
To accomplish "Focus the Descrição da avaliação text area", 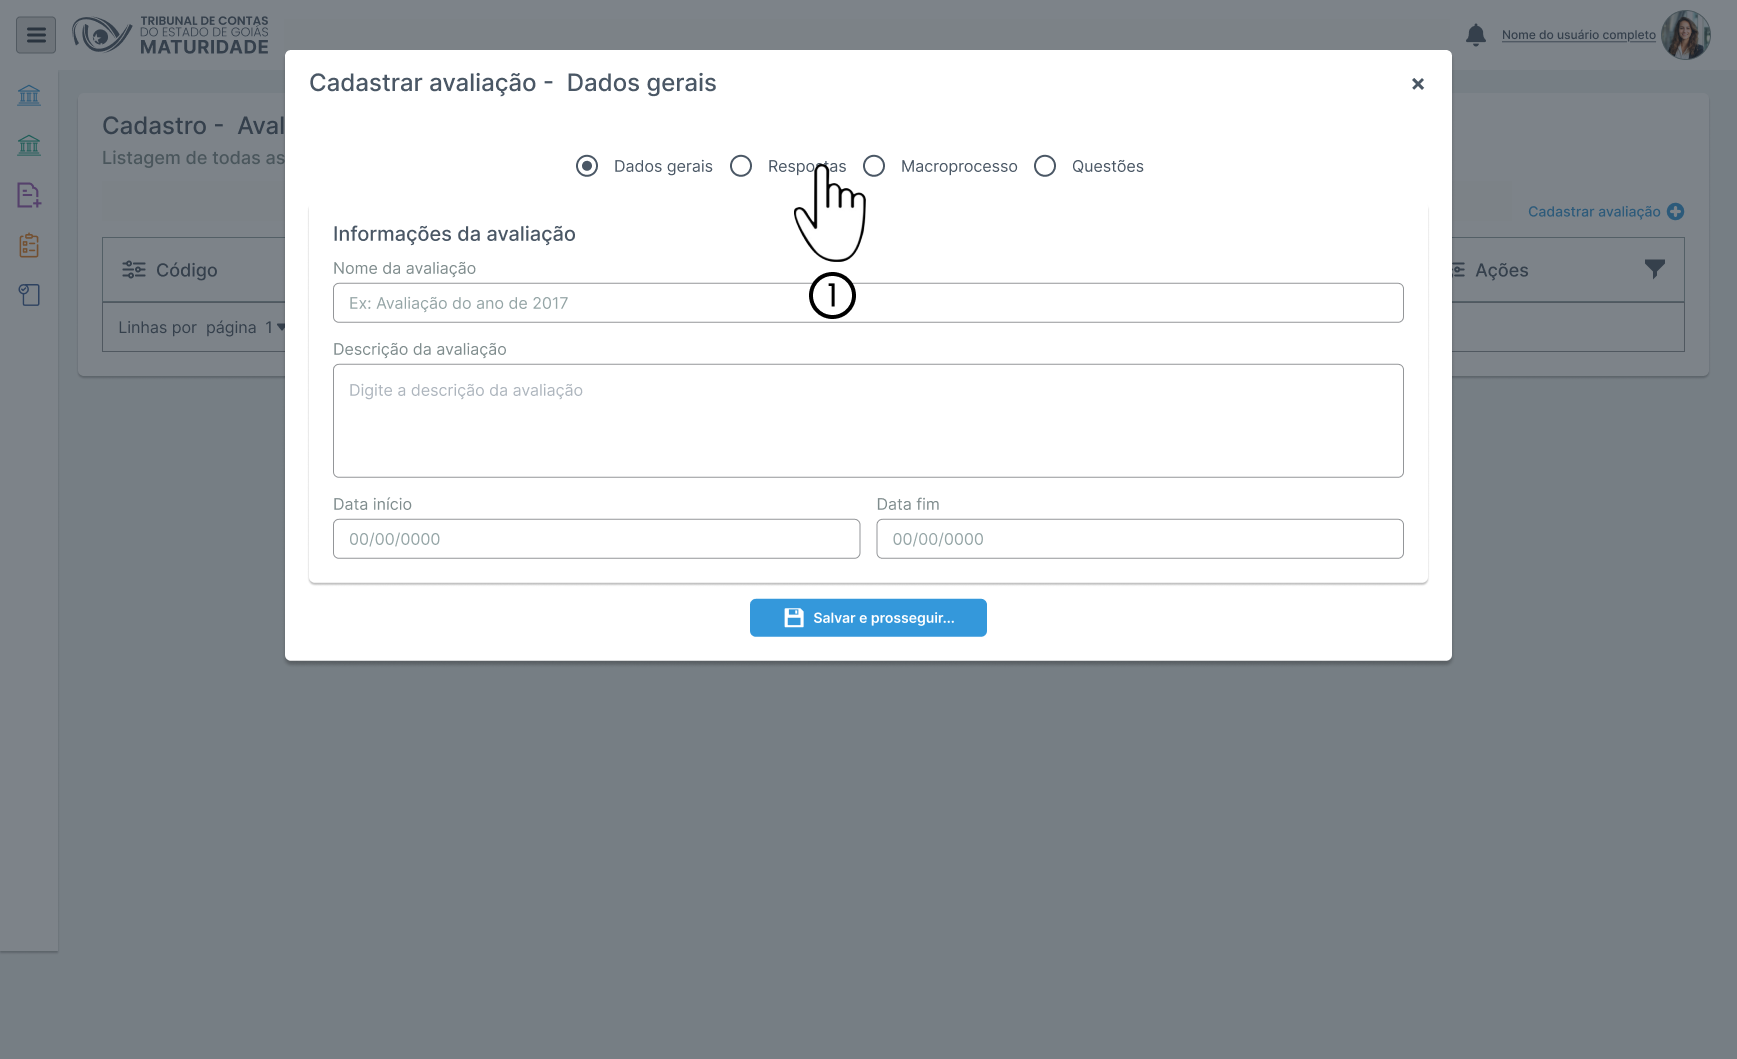I will pos(867,421).
